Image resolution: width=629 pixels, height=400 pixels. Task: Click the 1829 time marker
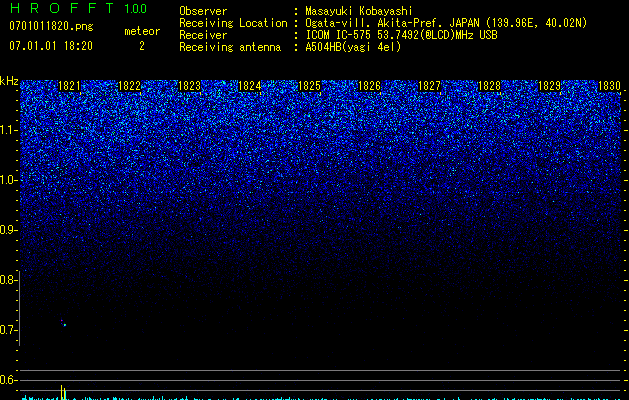coord(549,86)
